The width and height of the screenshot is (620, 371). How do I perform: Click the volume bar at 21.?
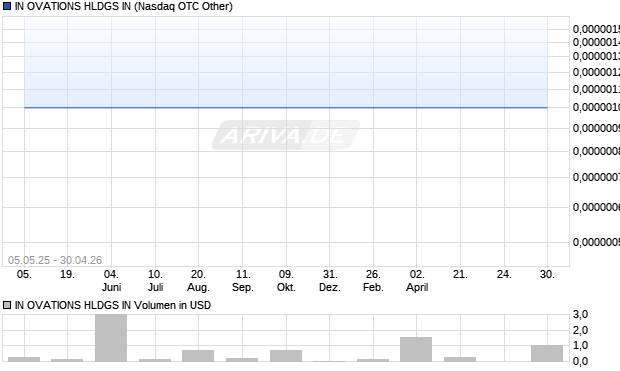pyautogui.click(x=460, y=359)
